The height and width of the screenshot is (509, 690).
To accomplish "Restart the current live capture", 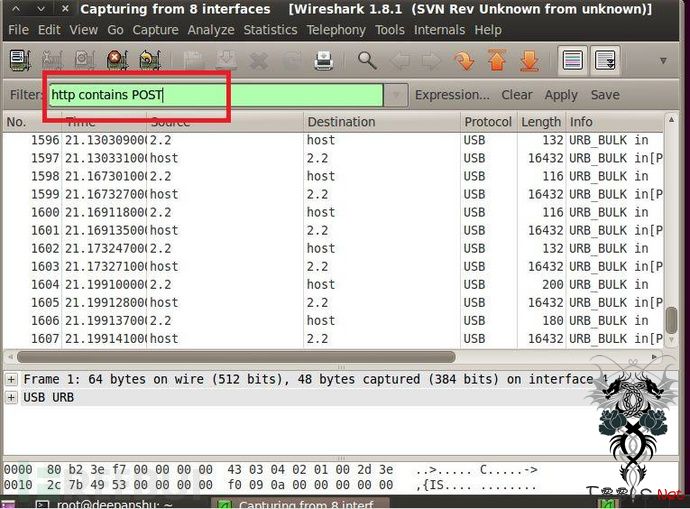I will pyautogui.click(x=150, y=61).
